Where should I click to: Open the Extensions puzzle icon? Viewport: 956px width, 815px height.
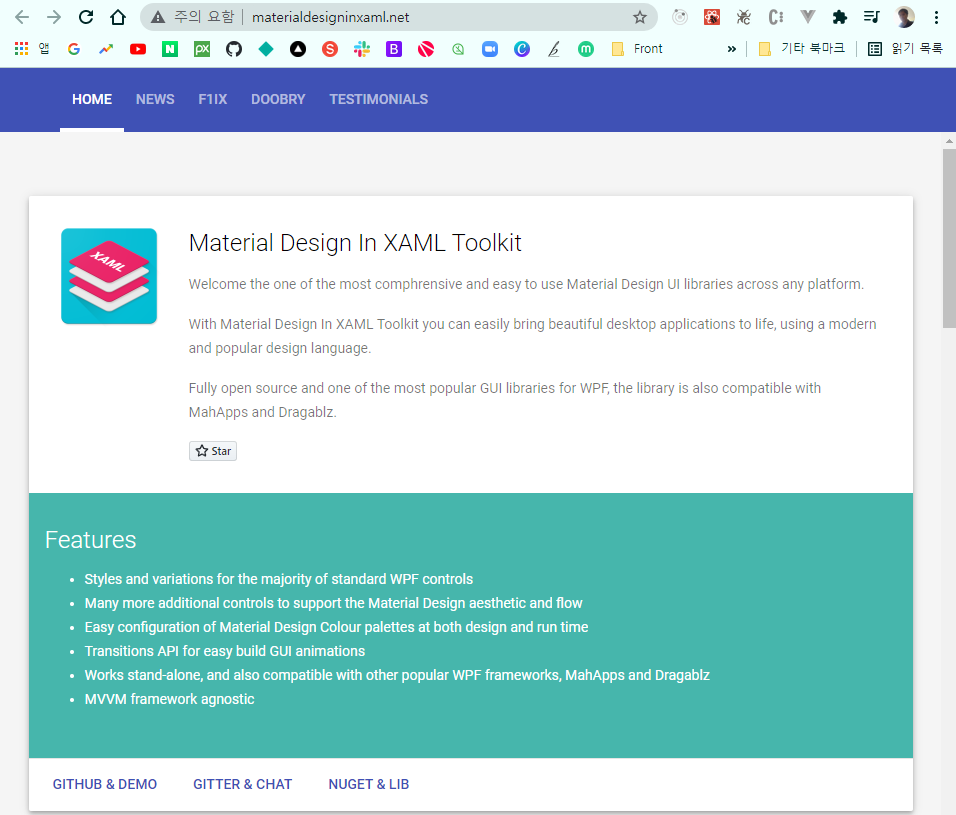click(840, 17)
